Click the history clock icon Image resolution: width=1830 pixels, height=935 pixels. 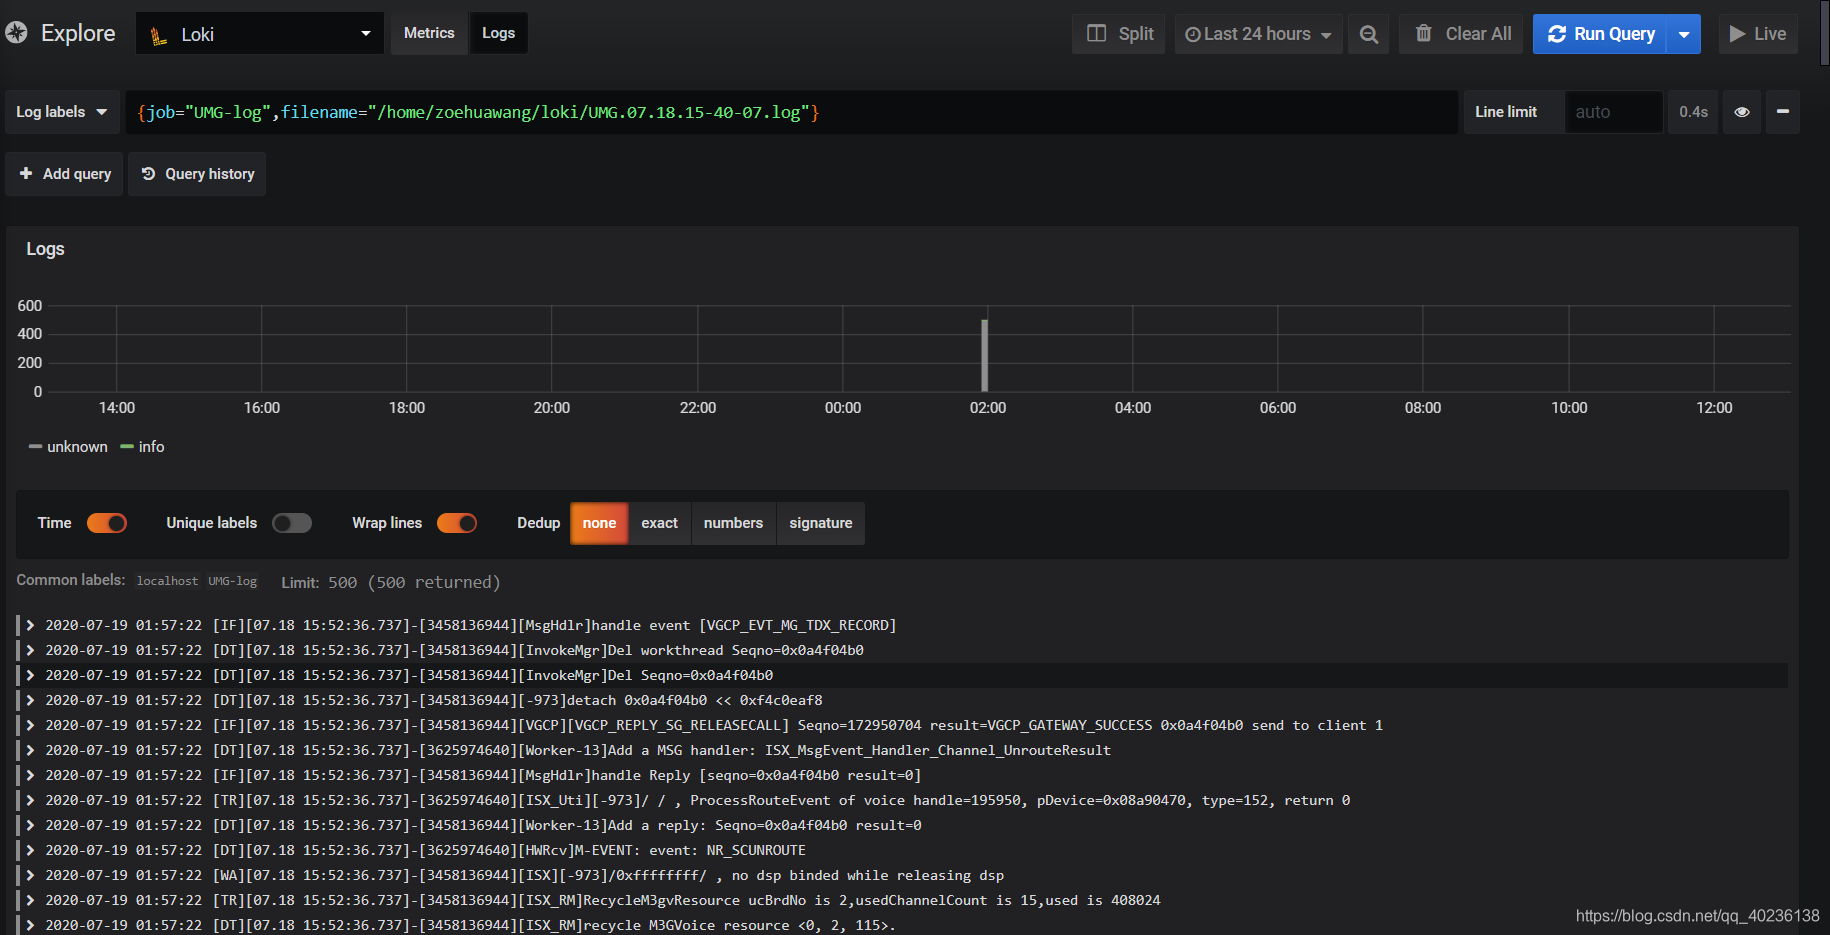click(x=148, y=174)
